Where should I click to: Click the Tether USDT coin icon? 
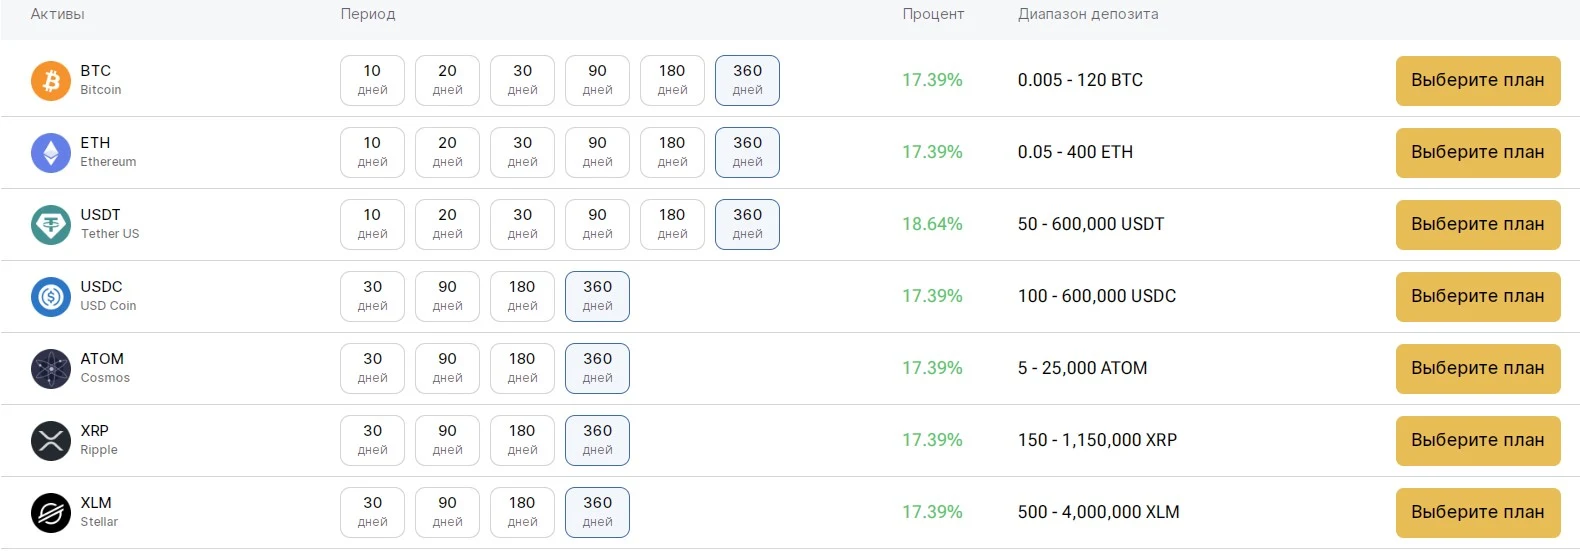(51, 225)
